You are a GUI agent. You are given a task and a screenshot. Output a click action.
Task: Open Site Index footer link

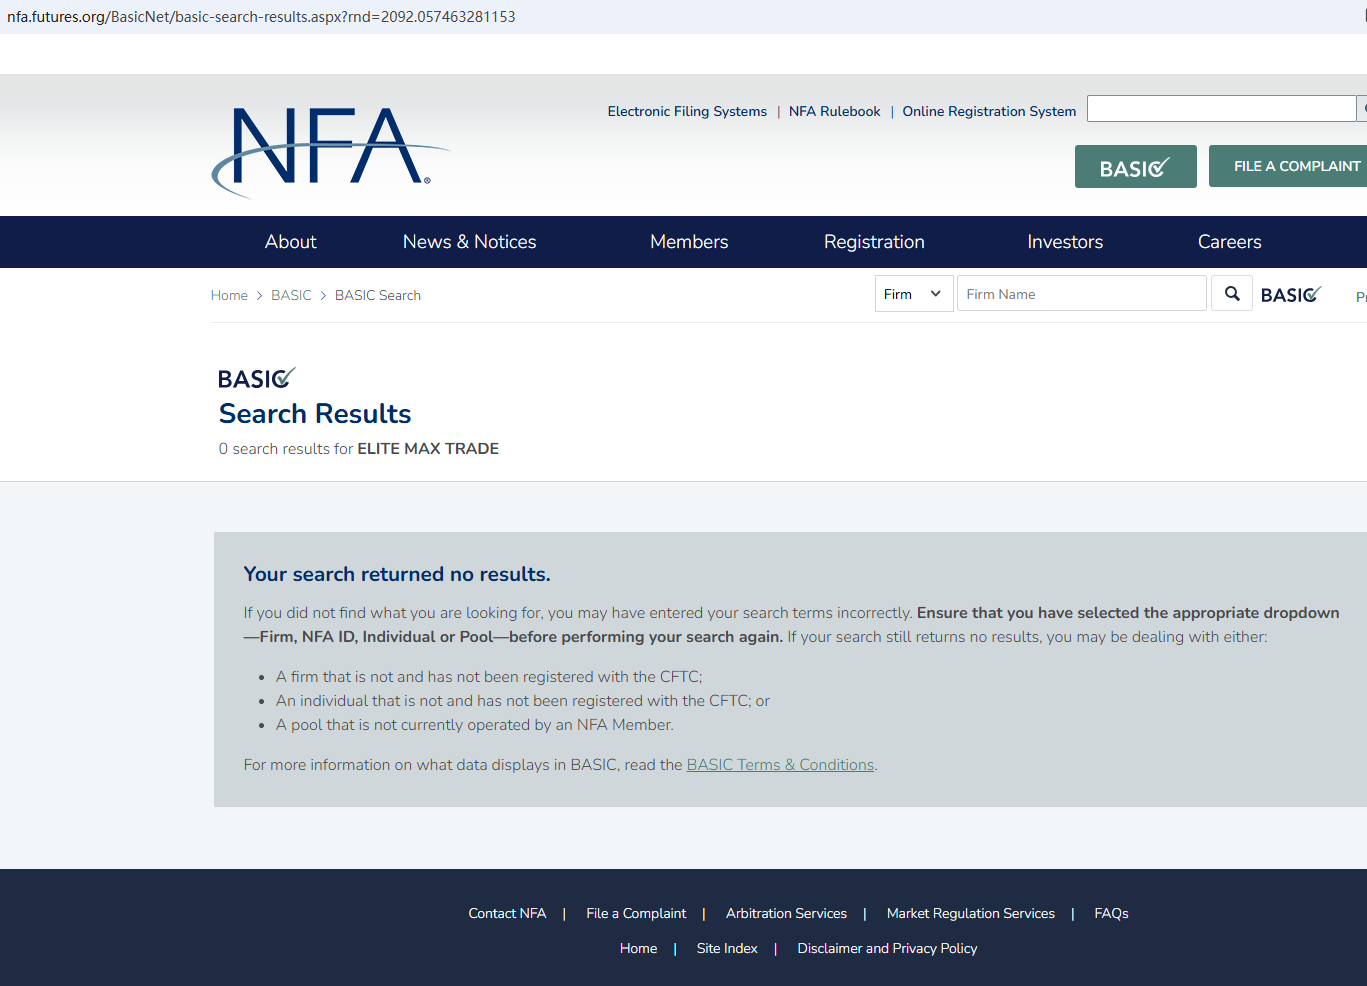click(x=727, y=948)
